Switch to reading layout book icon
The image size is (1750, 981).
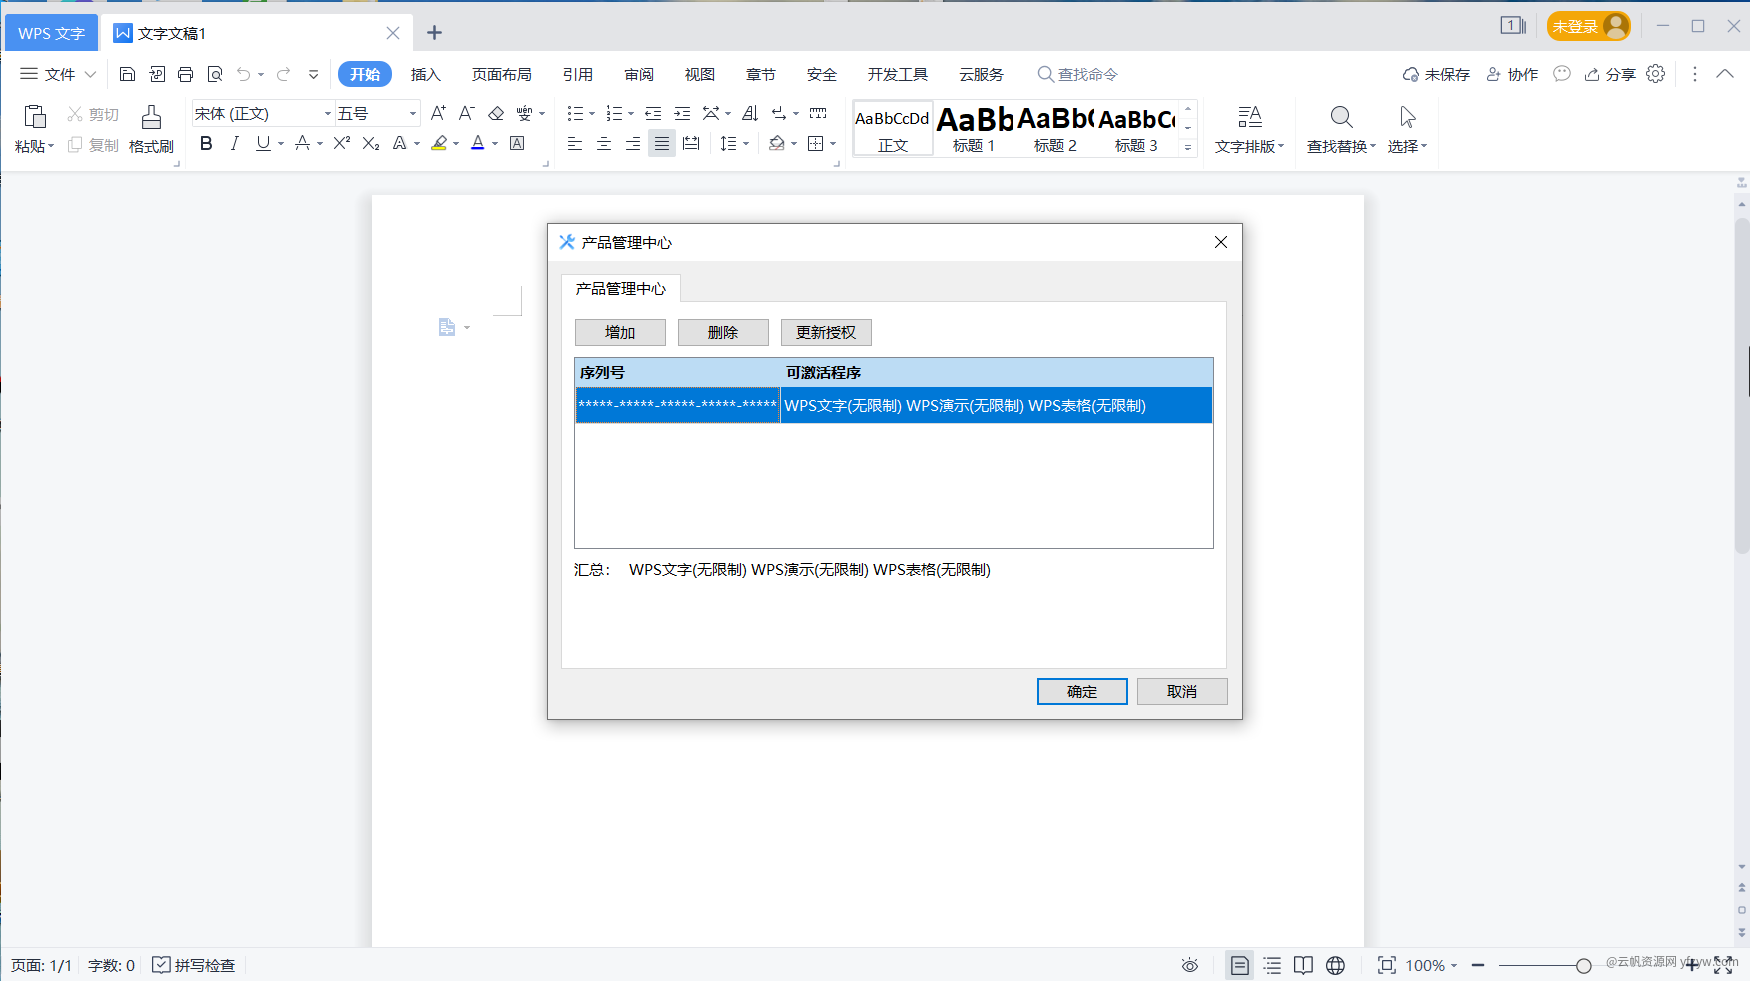(x=1303, y=965)
